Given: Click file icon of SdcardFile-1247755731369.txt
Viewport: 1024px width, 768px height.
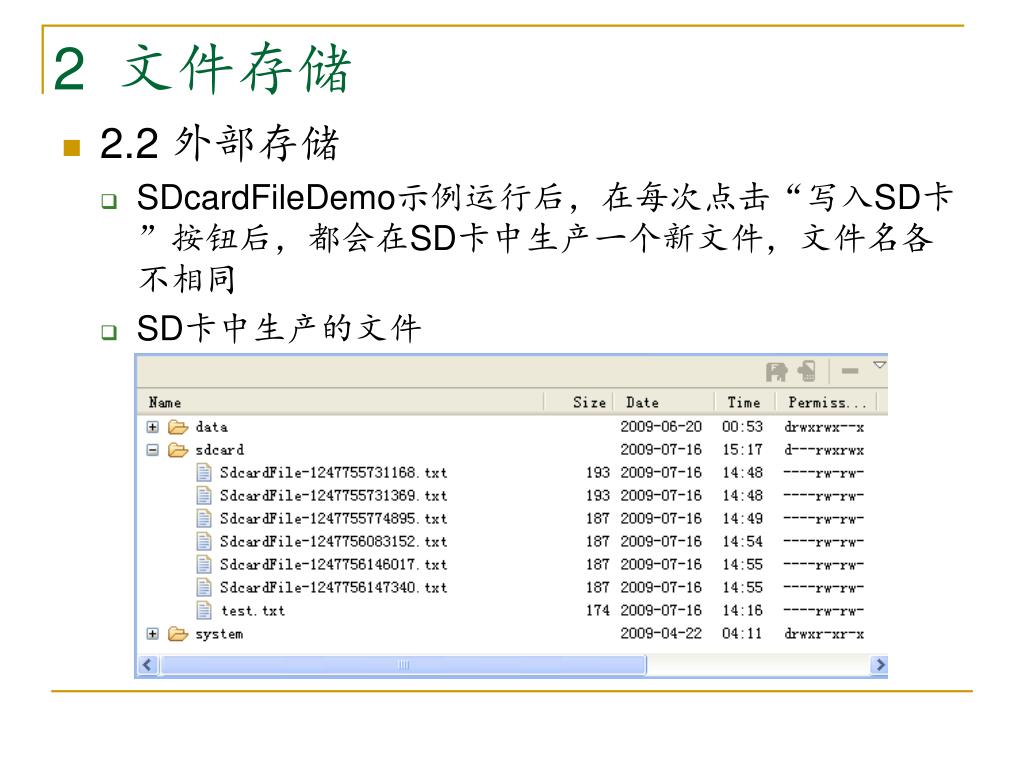Looking at the screenshot, I should click(x=204, y=496).
